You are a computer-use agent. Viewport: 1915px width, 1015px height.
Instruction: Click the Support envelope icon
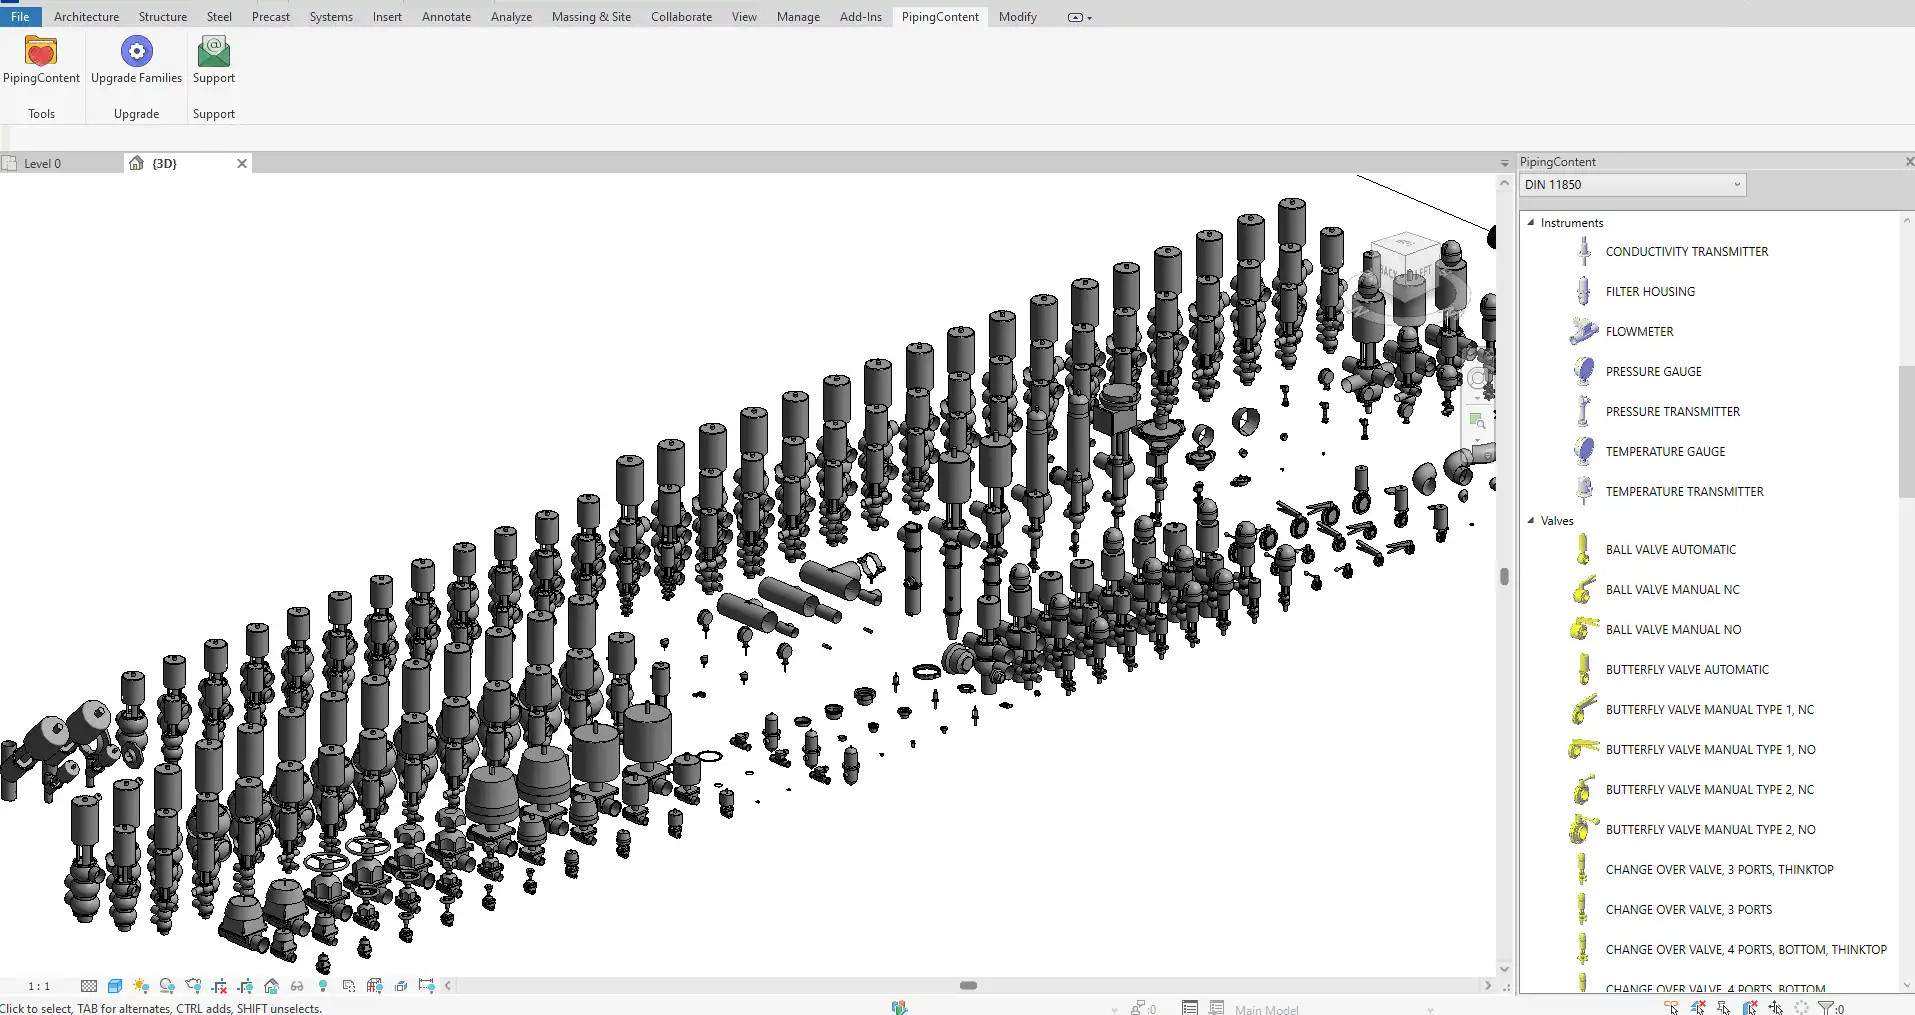point(213,52)
